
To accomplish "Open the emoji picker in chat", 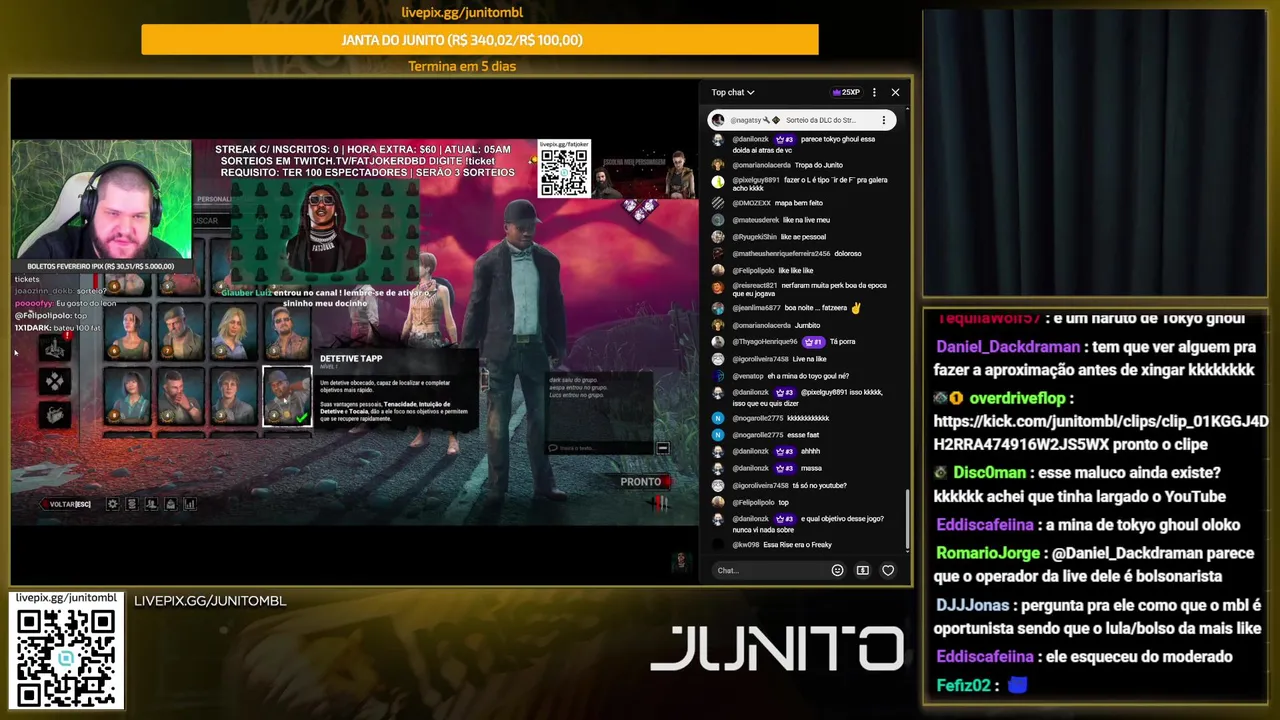I will tap(838, 570).
